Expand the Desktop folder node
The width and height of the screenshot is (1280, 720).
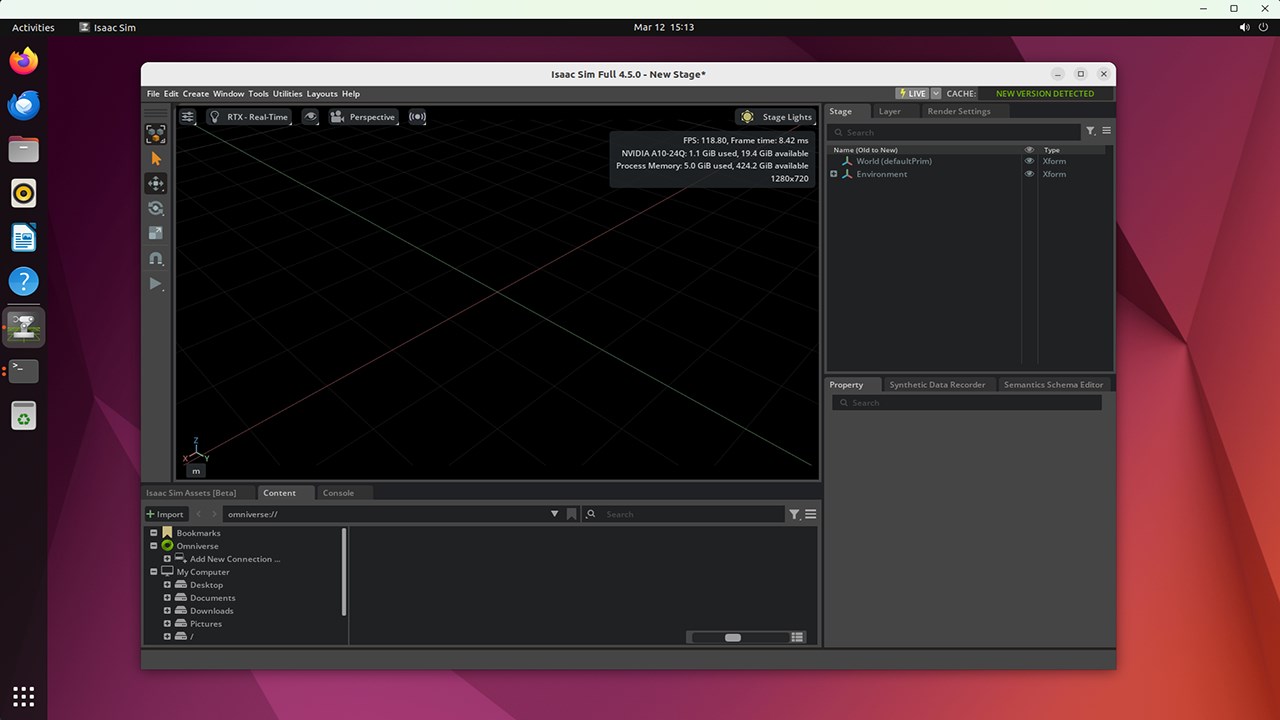[167, 585]
